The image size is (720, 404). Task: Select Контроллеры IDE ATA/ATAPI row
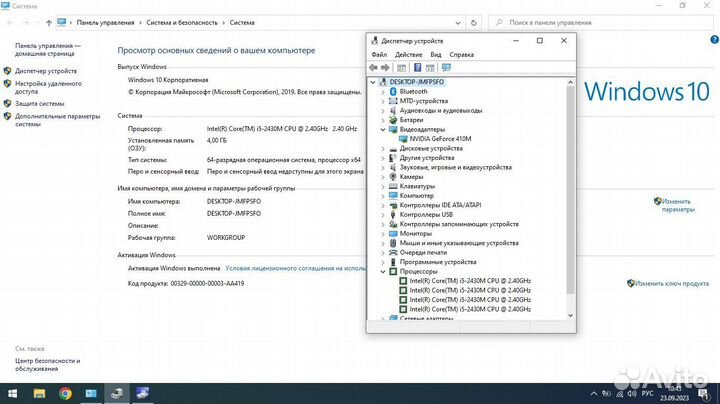click(440, 205)
